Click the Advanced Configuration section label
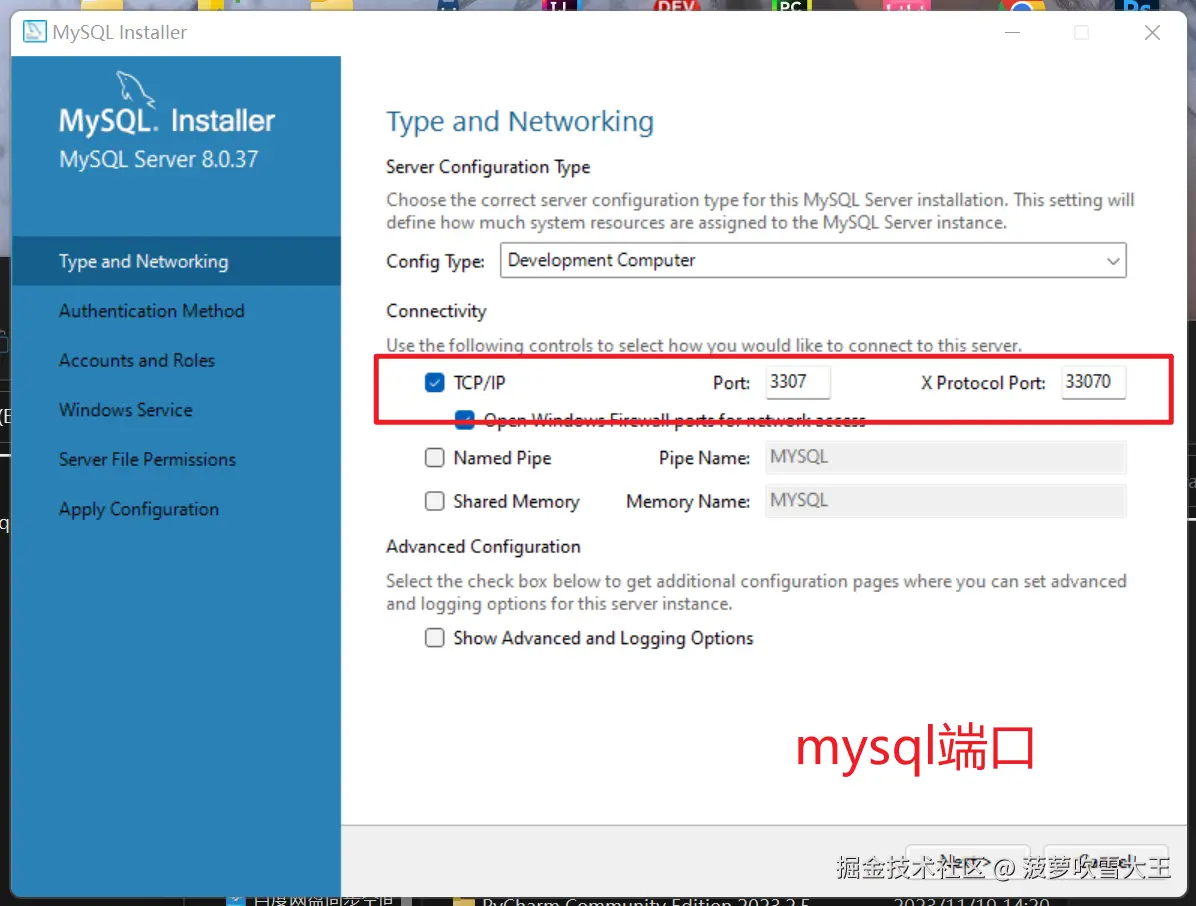The image size is (1196, 906). (483, 547)
